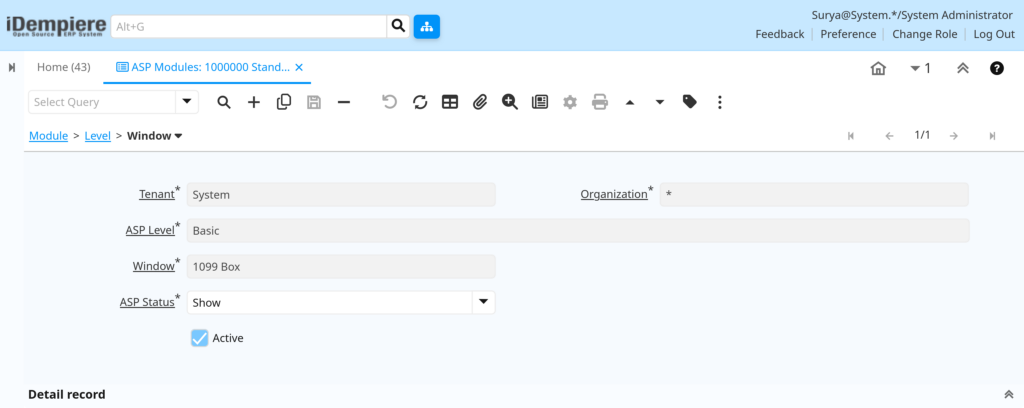Click Log Out link

(994, 34)
